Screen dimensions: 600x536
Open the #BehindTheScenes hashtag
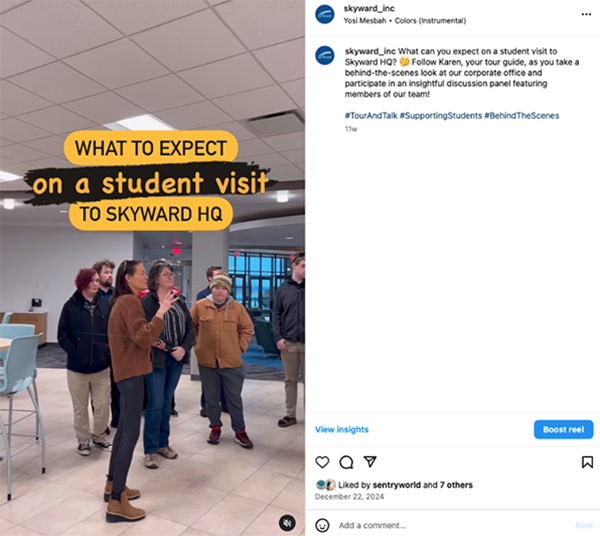522,116
